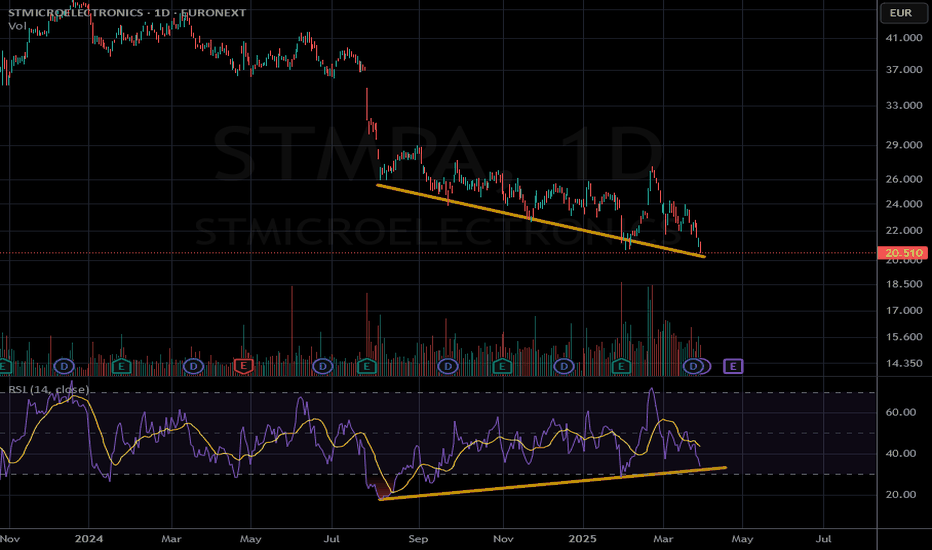The image size is (932, 550).
Task: Click the 18.500 price axis label
Action: click(903, 284)
